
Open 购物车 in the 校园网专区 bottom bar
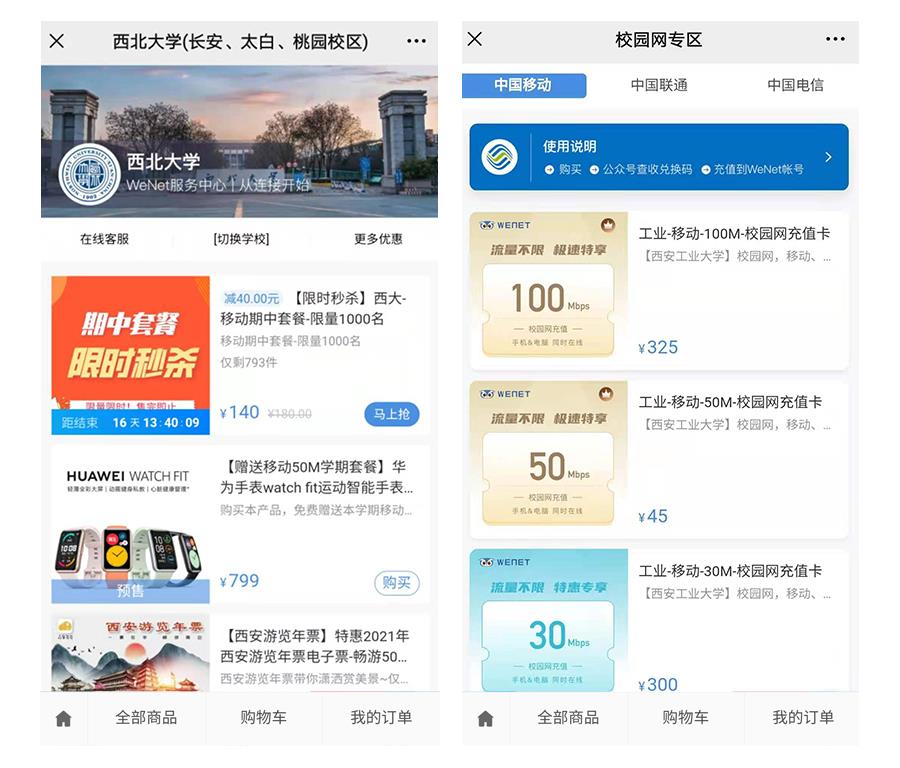(685, 717)
